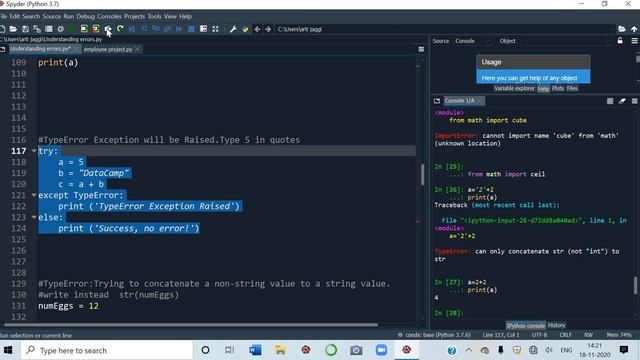Open the Run menu
Image resolution: width=640 pixels, height=360 pixels.
(69, 16)
